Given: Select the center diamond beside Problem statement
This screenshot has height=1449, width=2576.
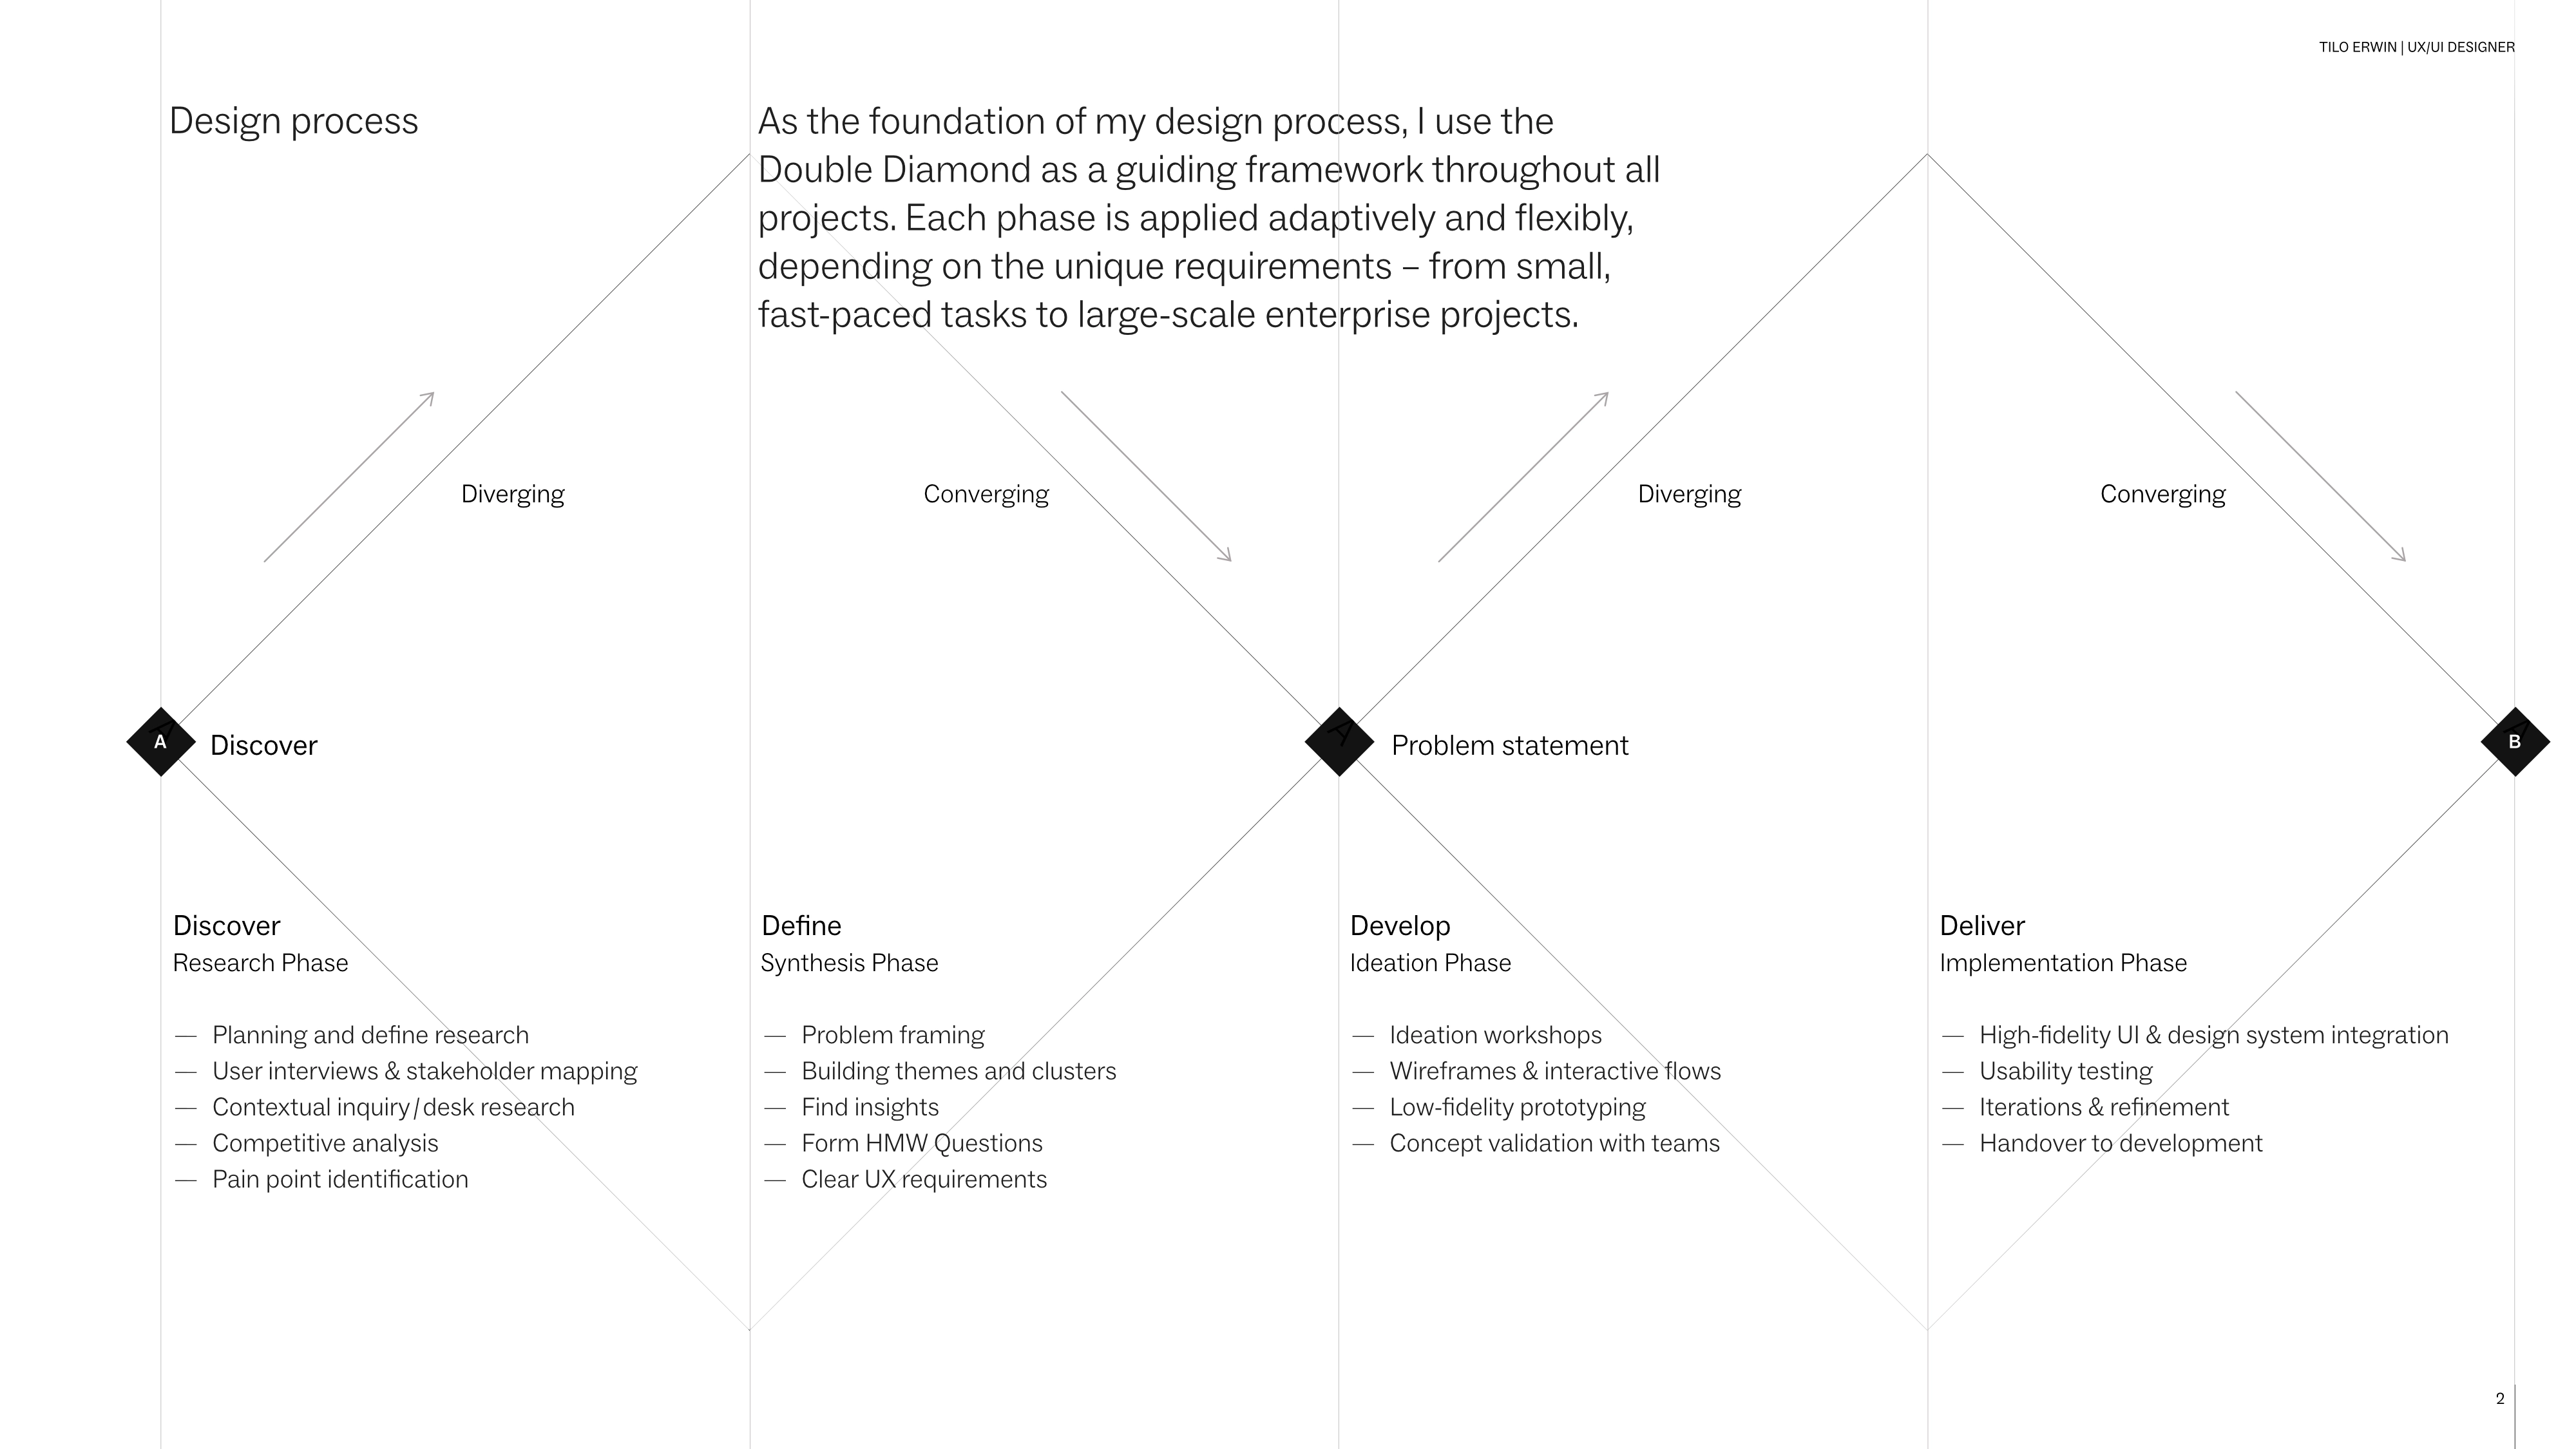Looking at the screenshot, I should 1338,742.
